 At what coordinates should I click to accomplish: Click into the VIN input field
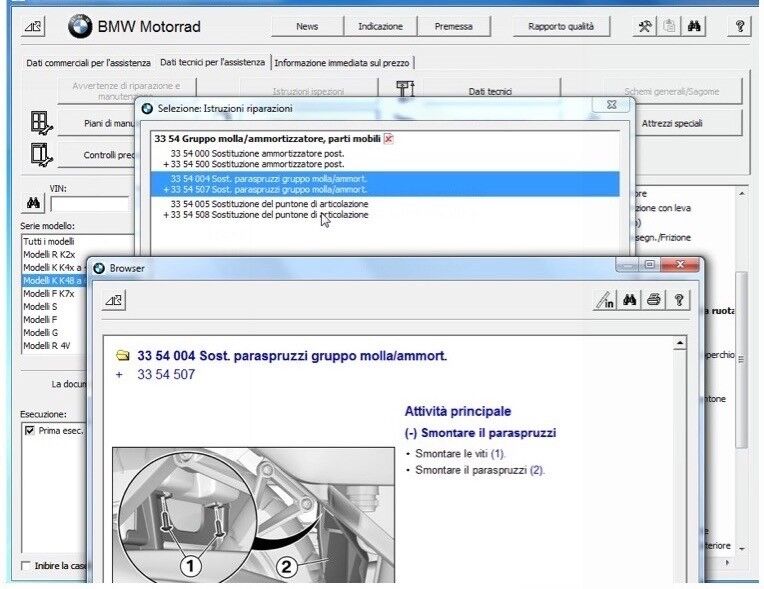tap(90, 204)
